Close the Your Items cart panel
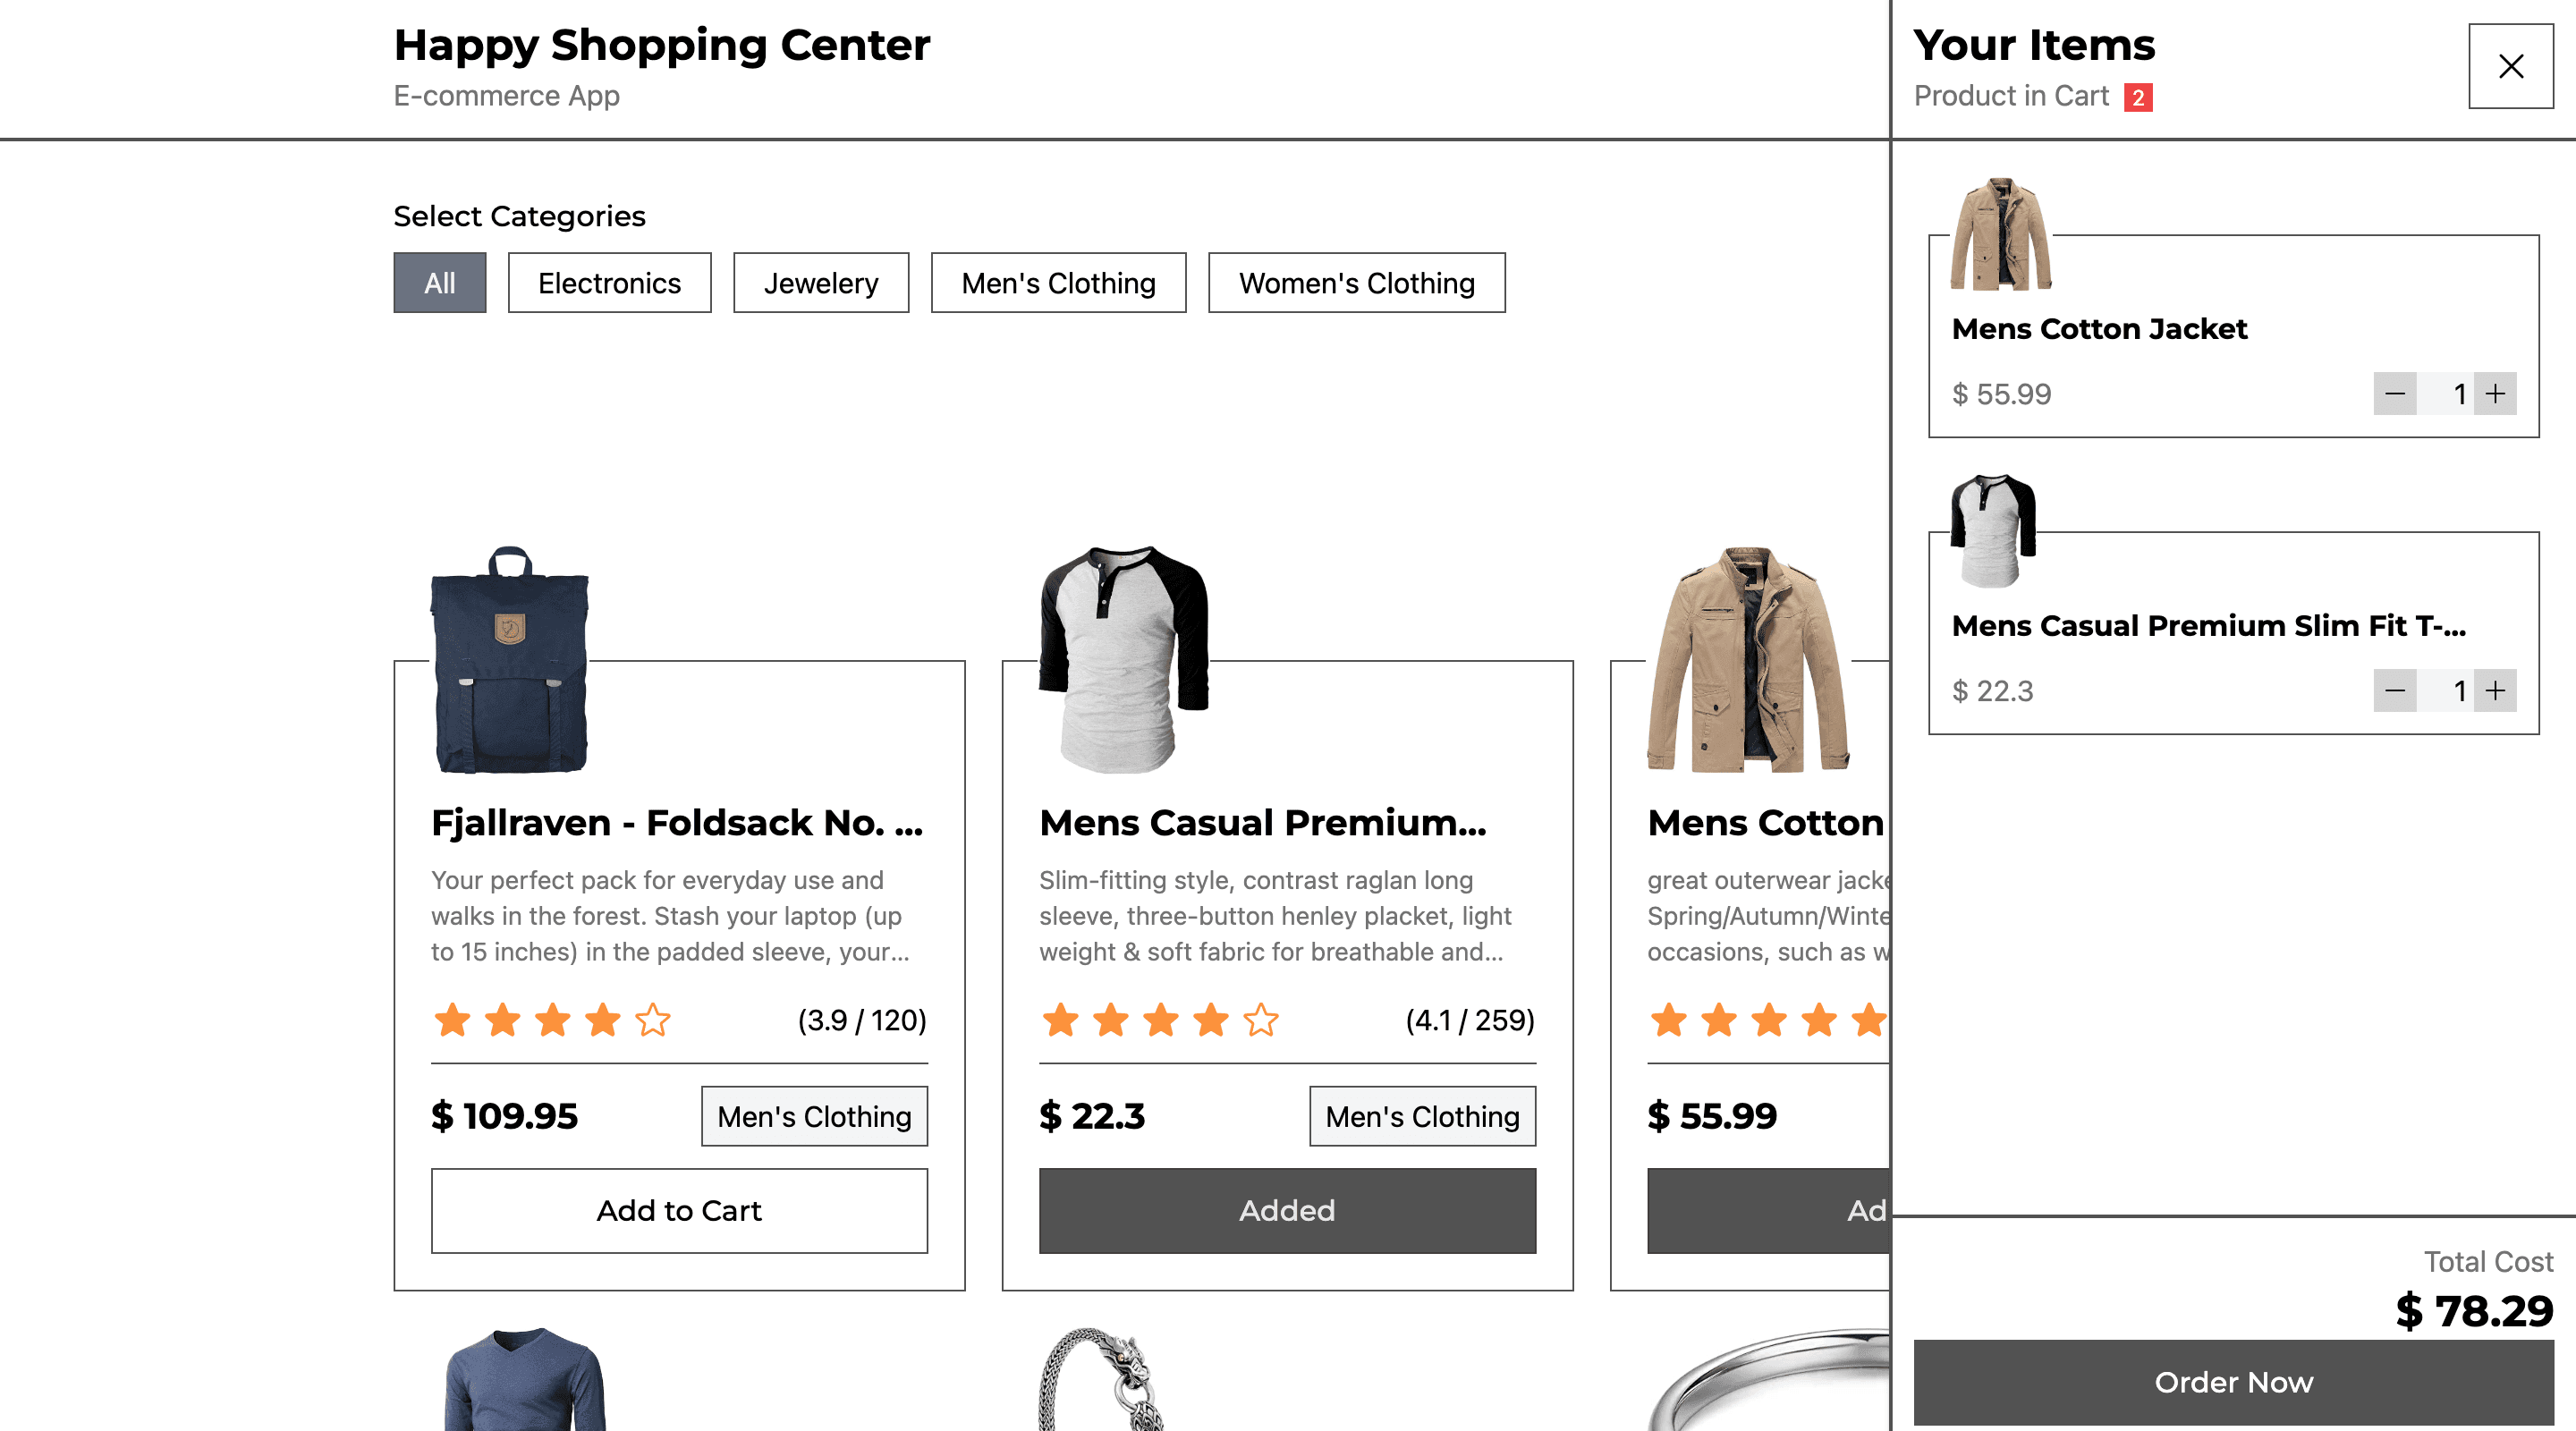 (x=2510, y=66)
